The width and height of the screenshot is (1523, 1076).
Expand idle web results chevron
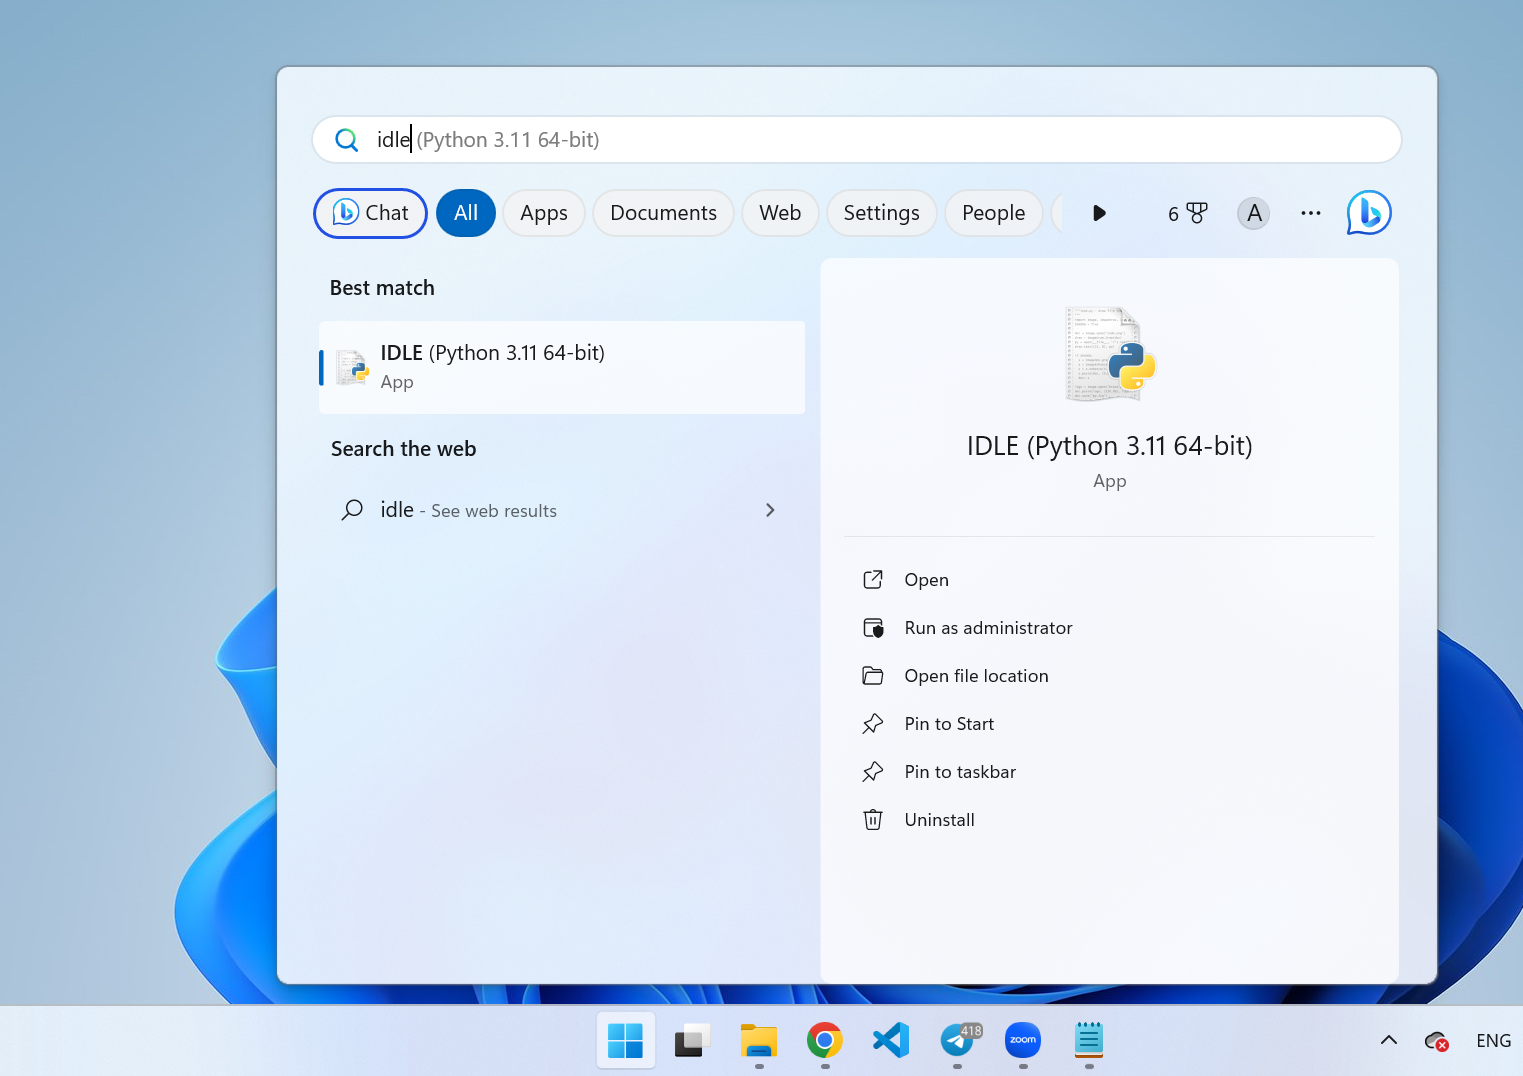click(769, 510)
